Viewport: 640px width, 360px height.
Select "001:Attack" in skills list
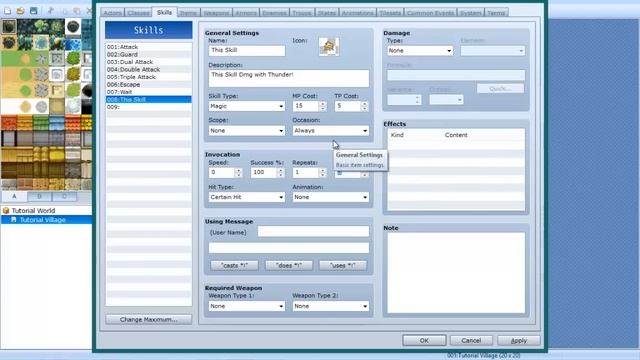(149, 47)
